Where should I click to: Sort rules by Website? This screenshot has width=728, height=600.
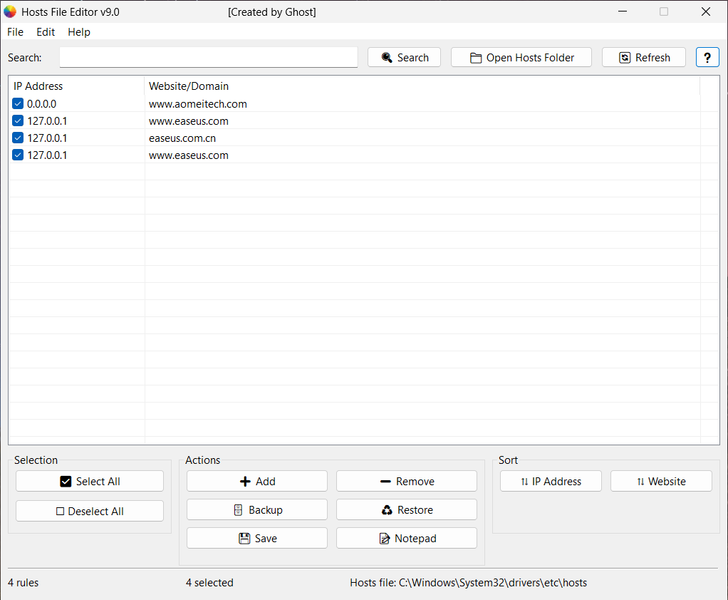click(661, 481)
